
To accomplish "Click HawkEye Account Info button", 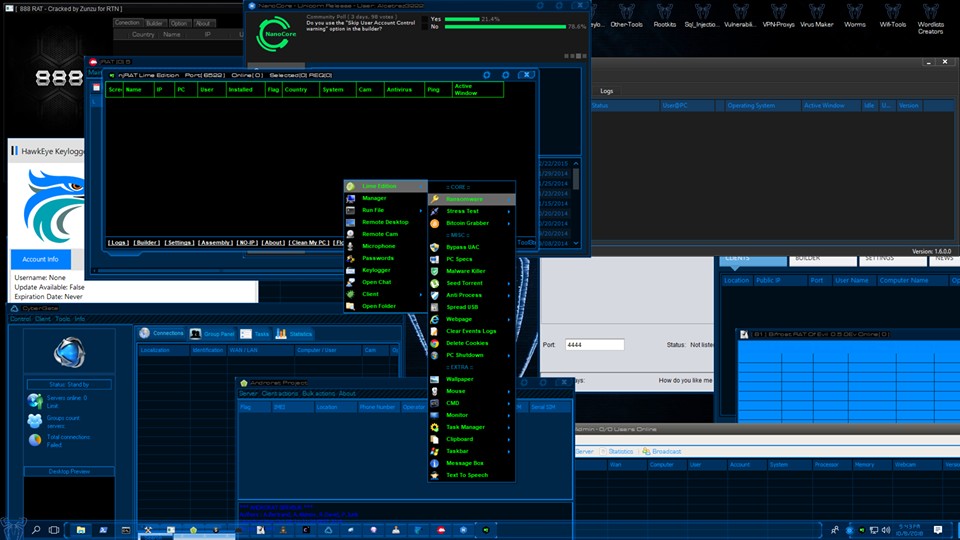I will click(40, 259).
